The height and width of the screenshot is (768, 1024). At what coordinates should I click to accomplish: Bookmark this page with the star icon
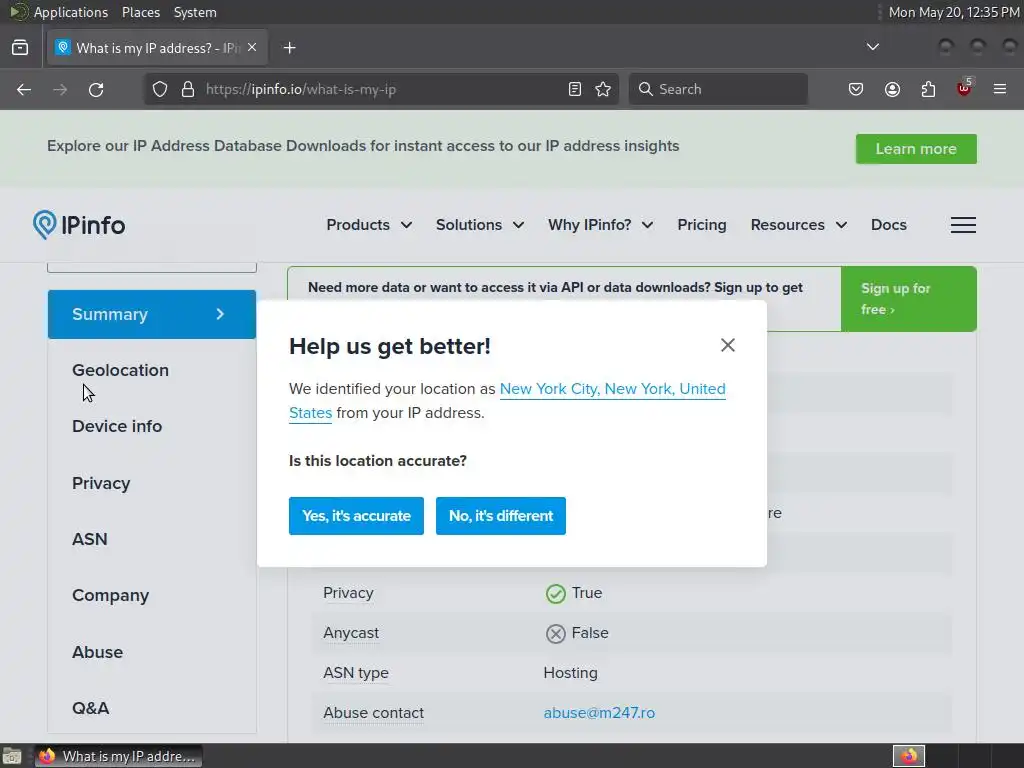(x=603, y=89)
